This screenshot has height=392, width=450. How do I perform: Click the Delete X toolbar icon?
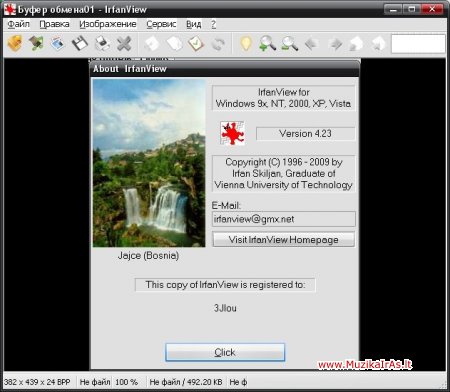(124, 43)
